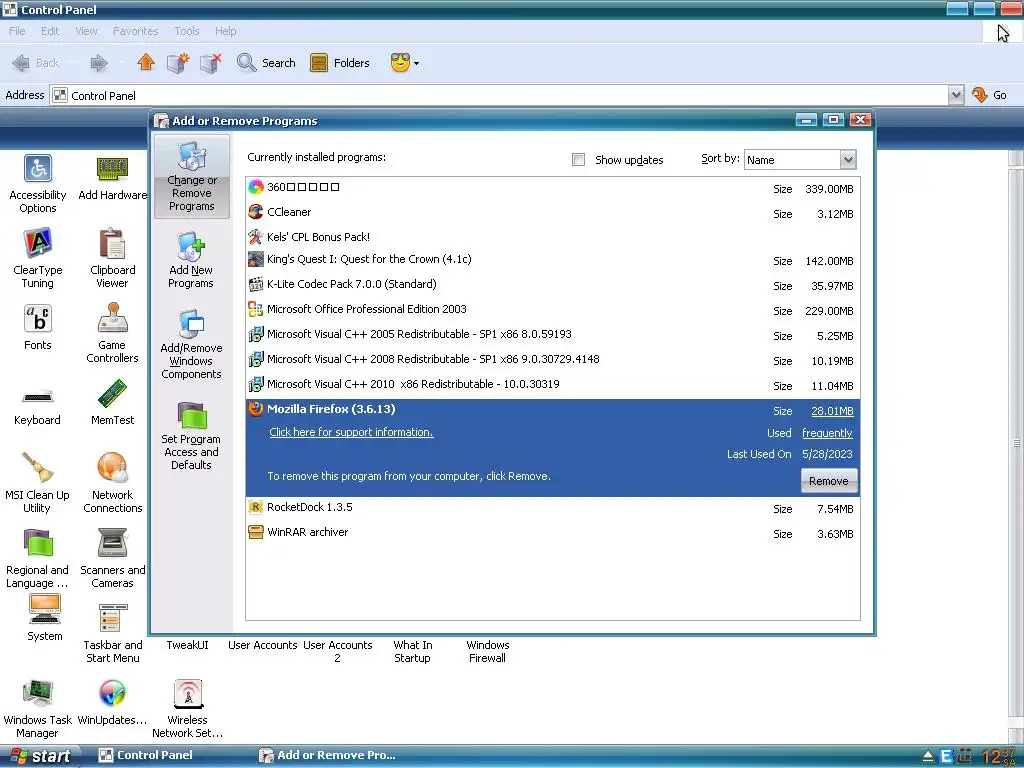Open the Help menu
The height and width of the screenshot is (768, 1024).
click(225, 31)
